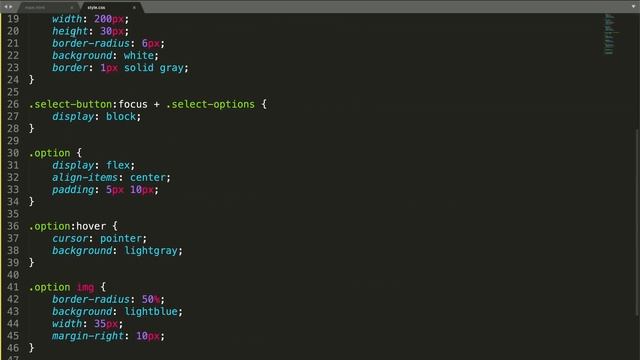Click 'background: lightgray;' declaration
Viewport: 640px width, 360px height.
click(117, 251)
